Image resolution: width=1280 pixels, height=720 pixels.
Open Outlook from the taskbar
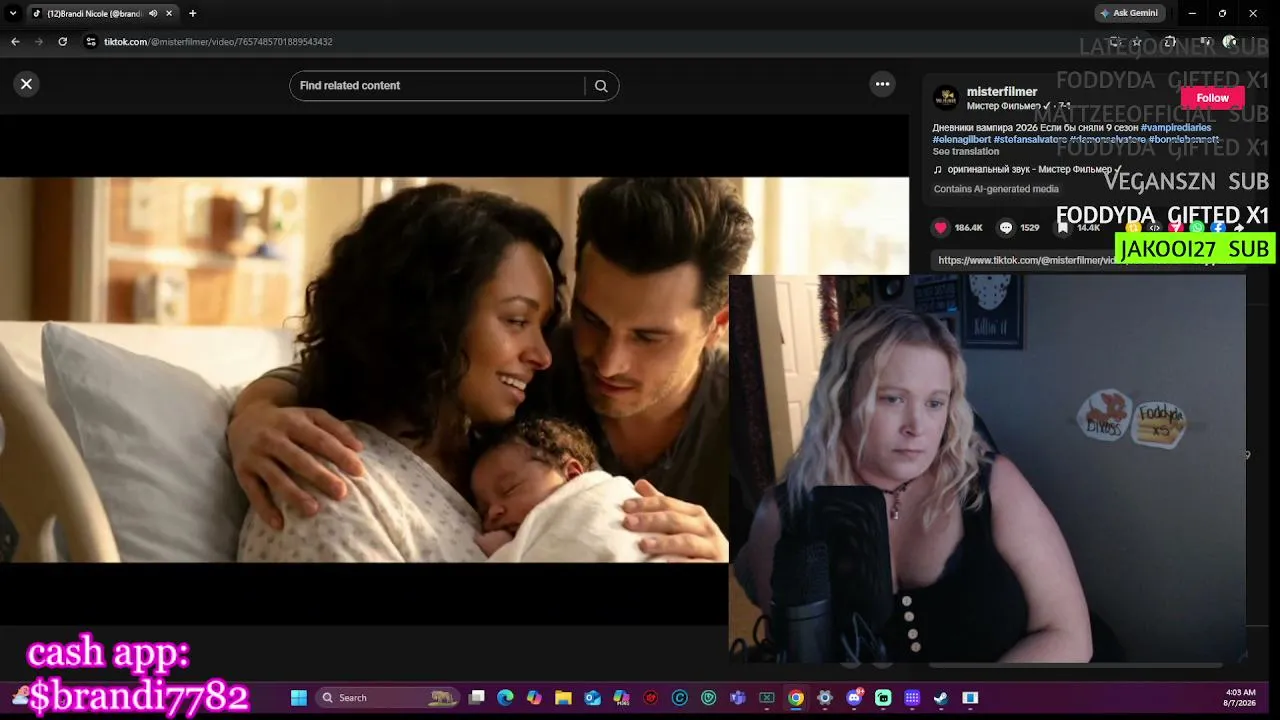[x=592, y=698]
